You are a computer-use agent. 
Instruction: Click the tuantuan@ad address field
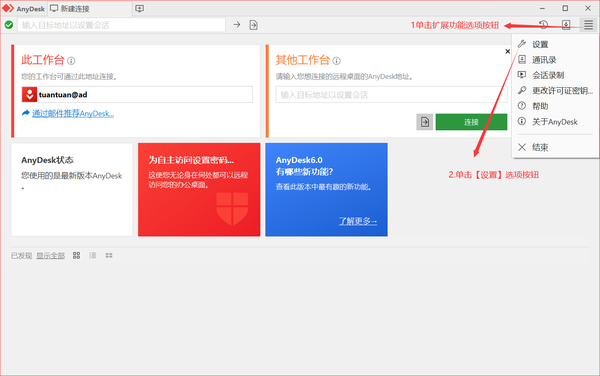[137, 94]
